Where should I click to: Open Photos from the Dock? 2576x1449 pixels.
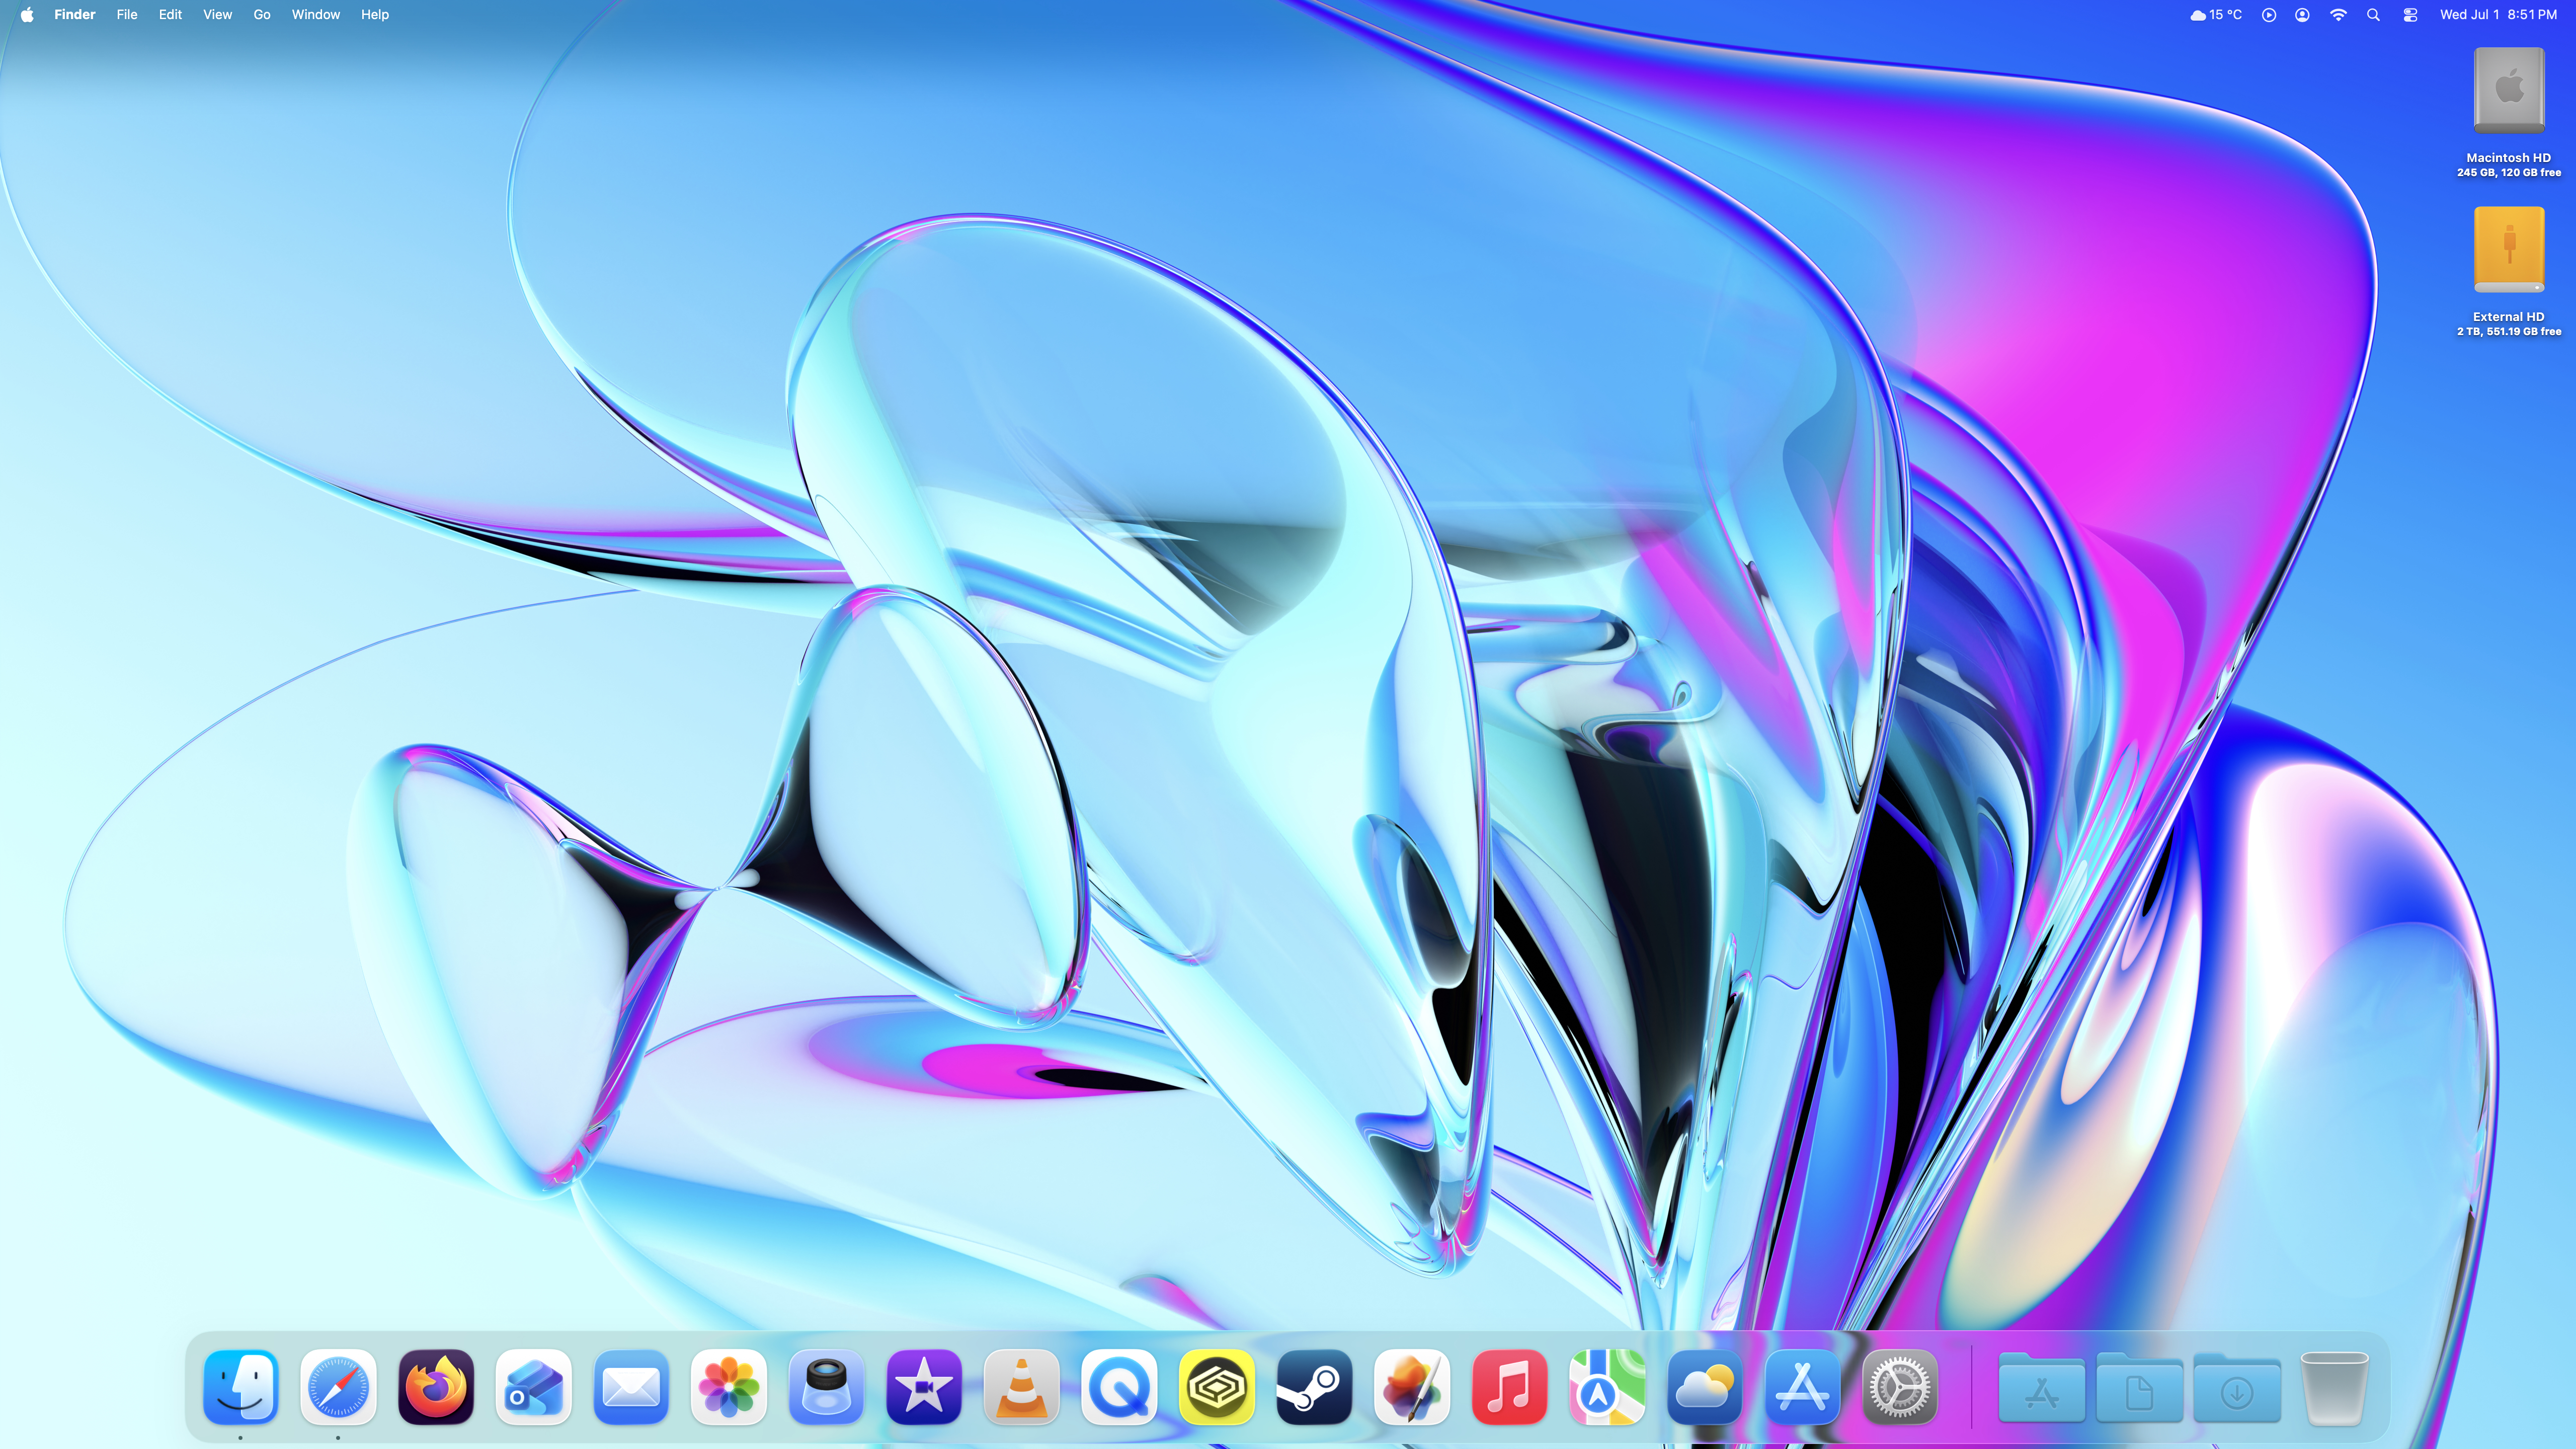coord(729,1387)
